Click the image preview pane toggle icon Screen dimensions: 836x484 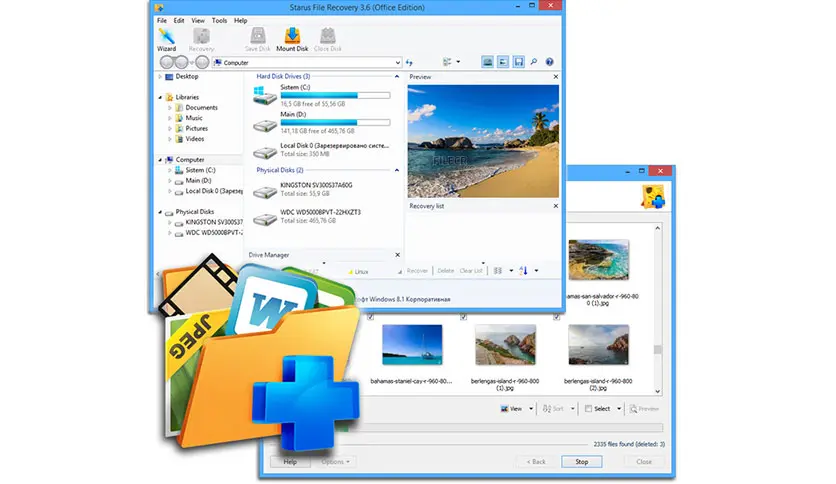tap(487, 62)
